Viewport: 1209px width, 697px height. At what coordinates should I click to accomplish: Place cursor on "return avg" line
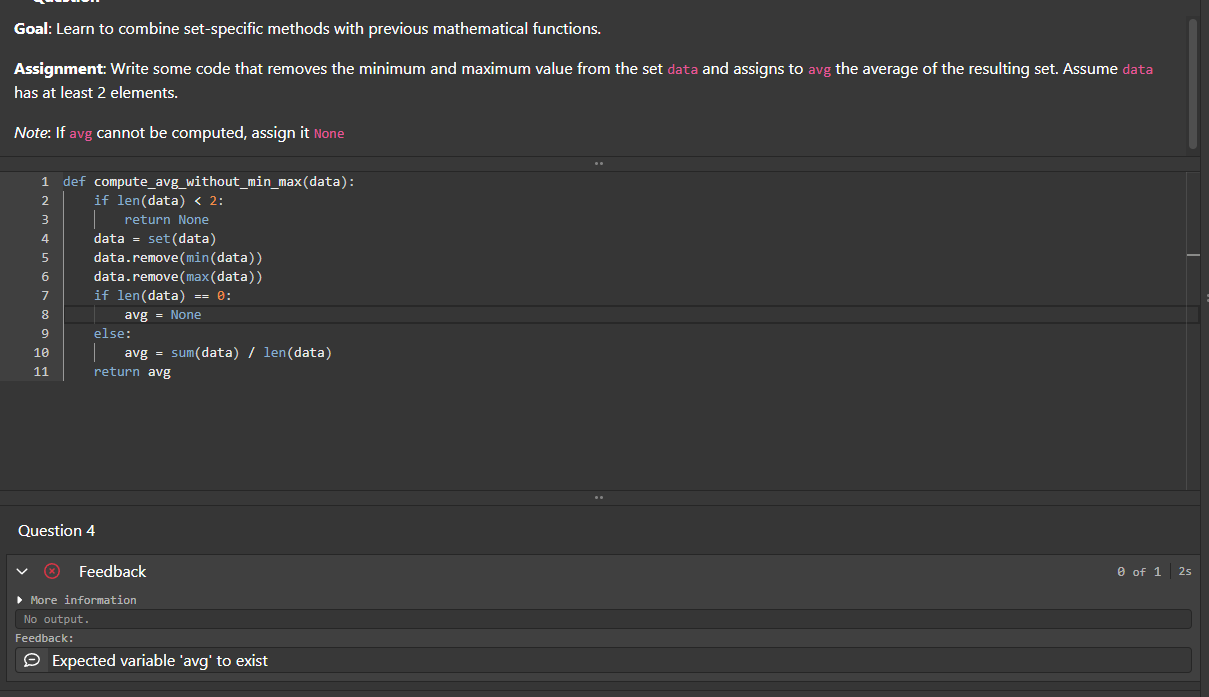(x=132, y=372)
